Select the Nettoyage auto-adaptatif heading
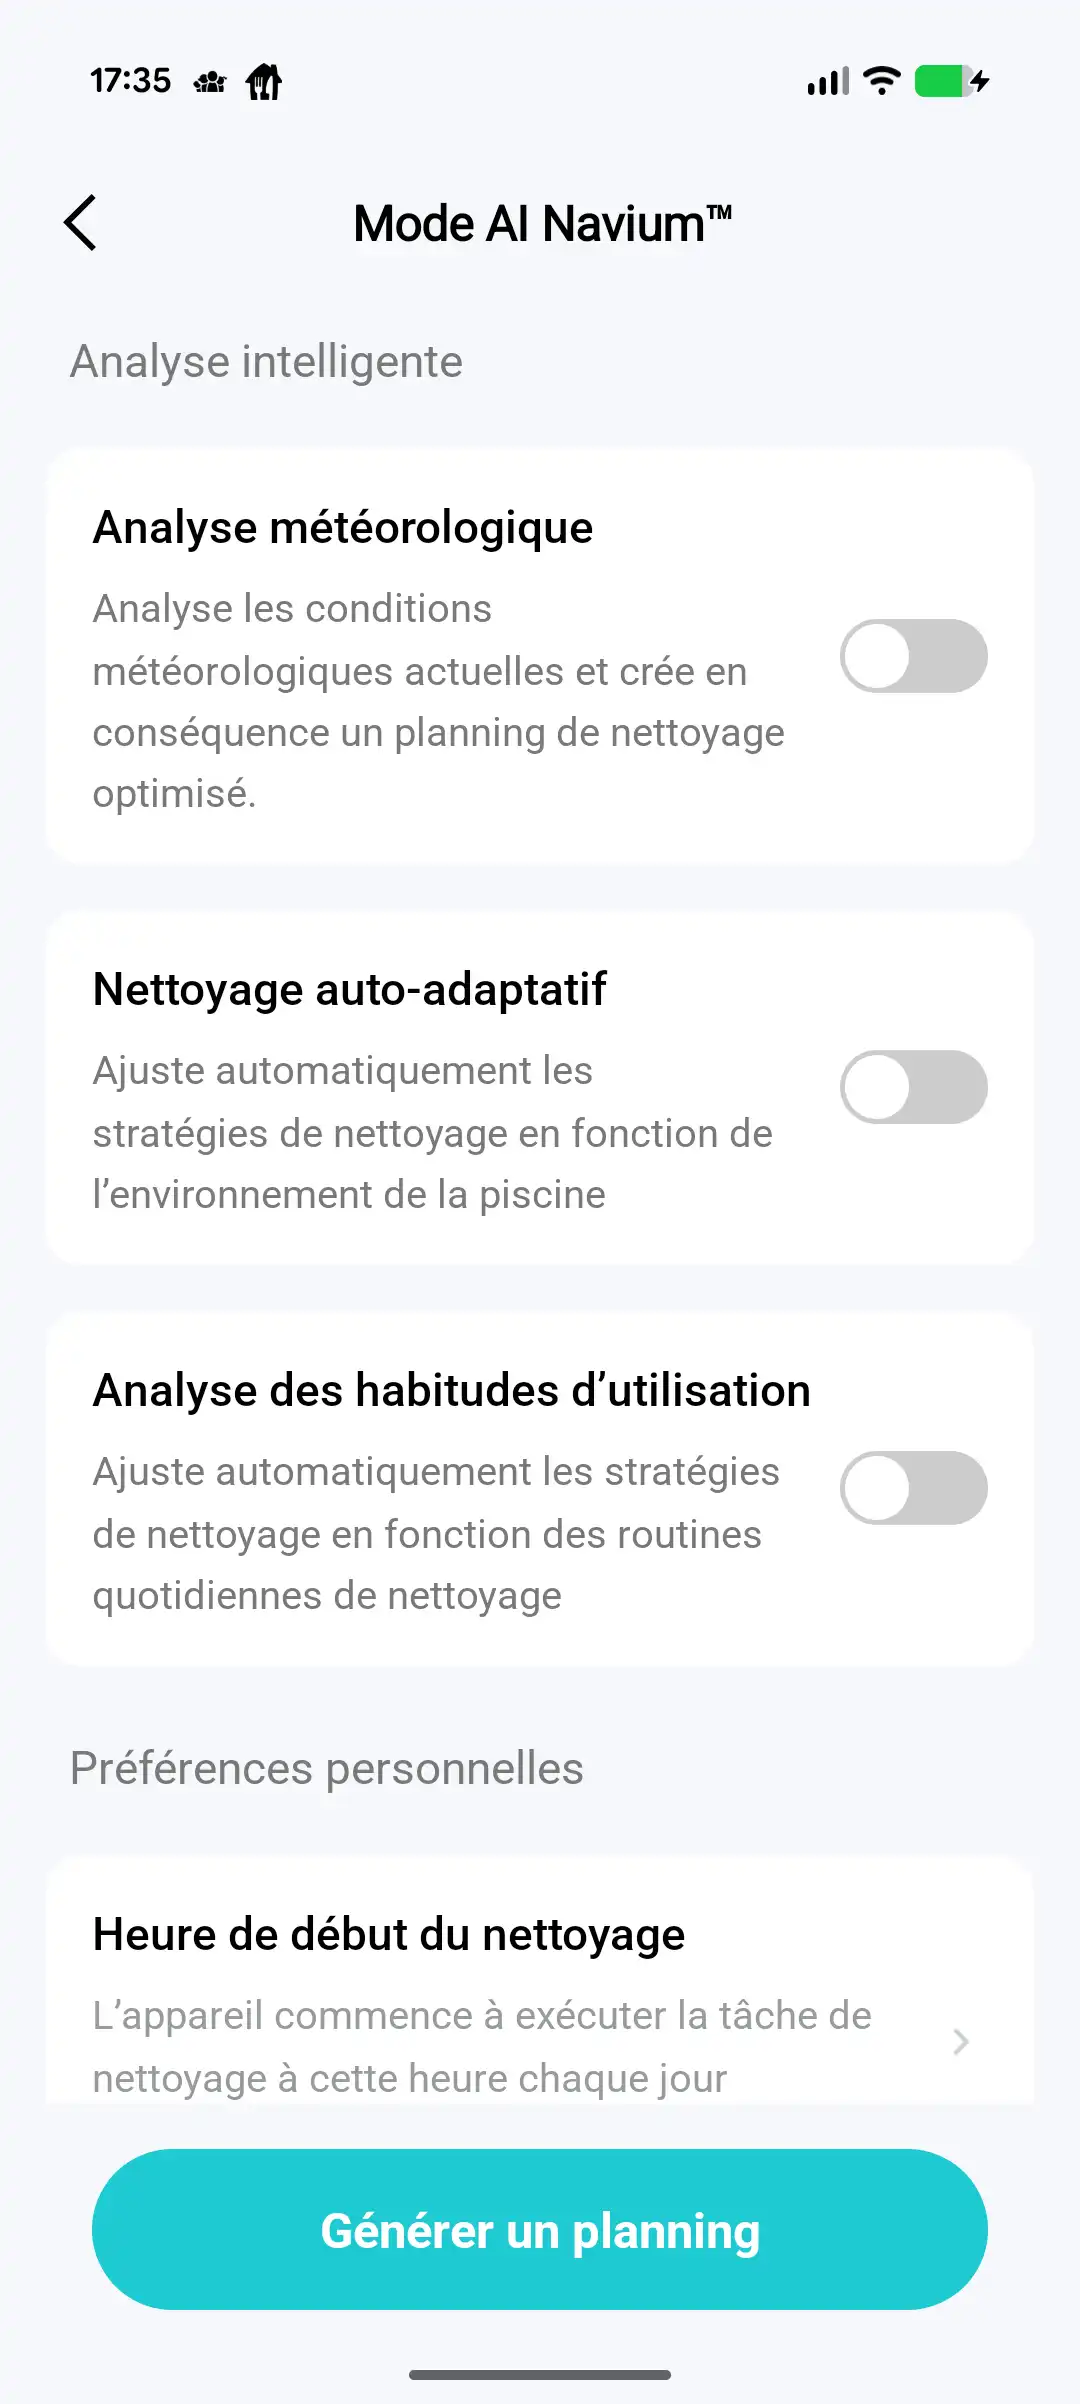 pyautogui.click(x=350, y=990)
